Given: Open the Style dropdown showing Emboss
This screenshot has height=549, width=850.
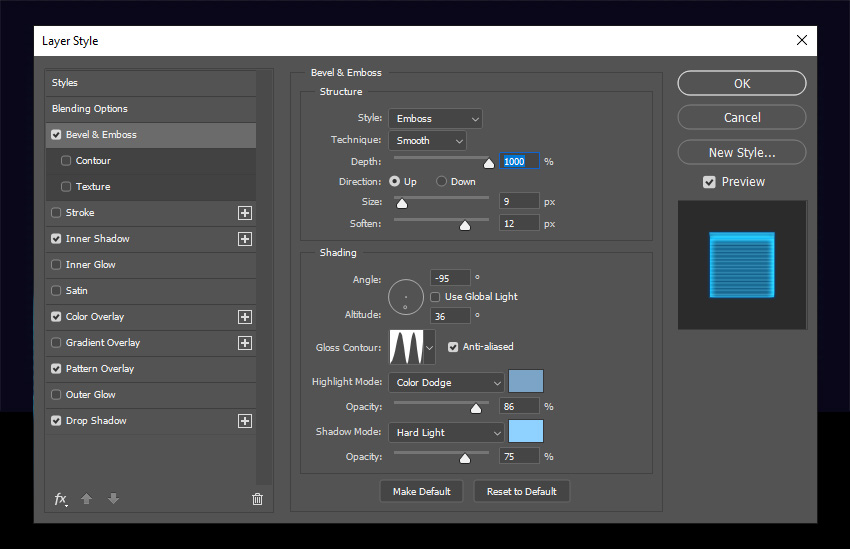Looking at the screenshot, I should (x=435, y=119).
